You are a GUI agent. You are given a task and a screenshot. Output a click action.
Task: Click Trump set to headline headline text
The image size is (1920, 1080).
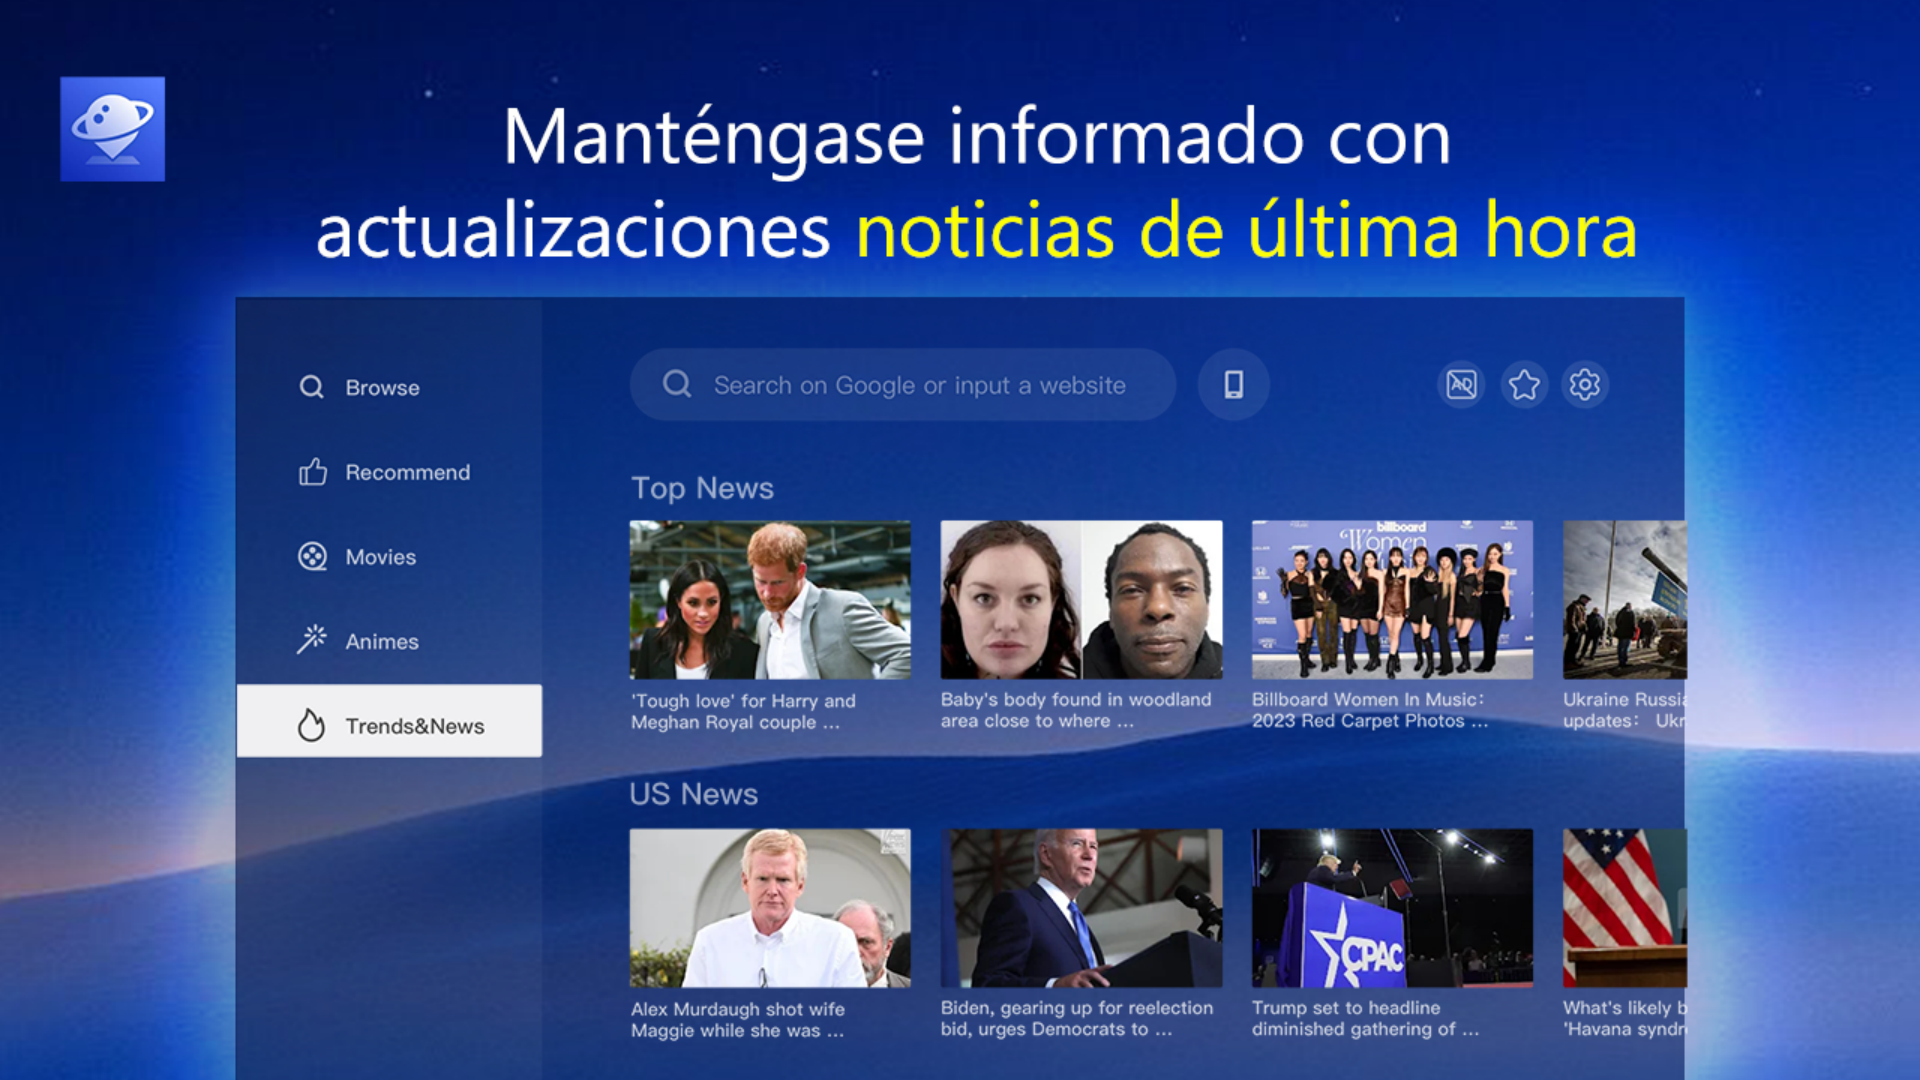point(1365,1018)
